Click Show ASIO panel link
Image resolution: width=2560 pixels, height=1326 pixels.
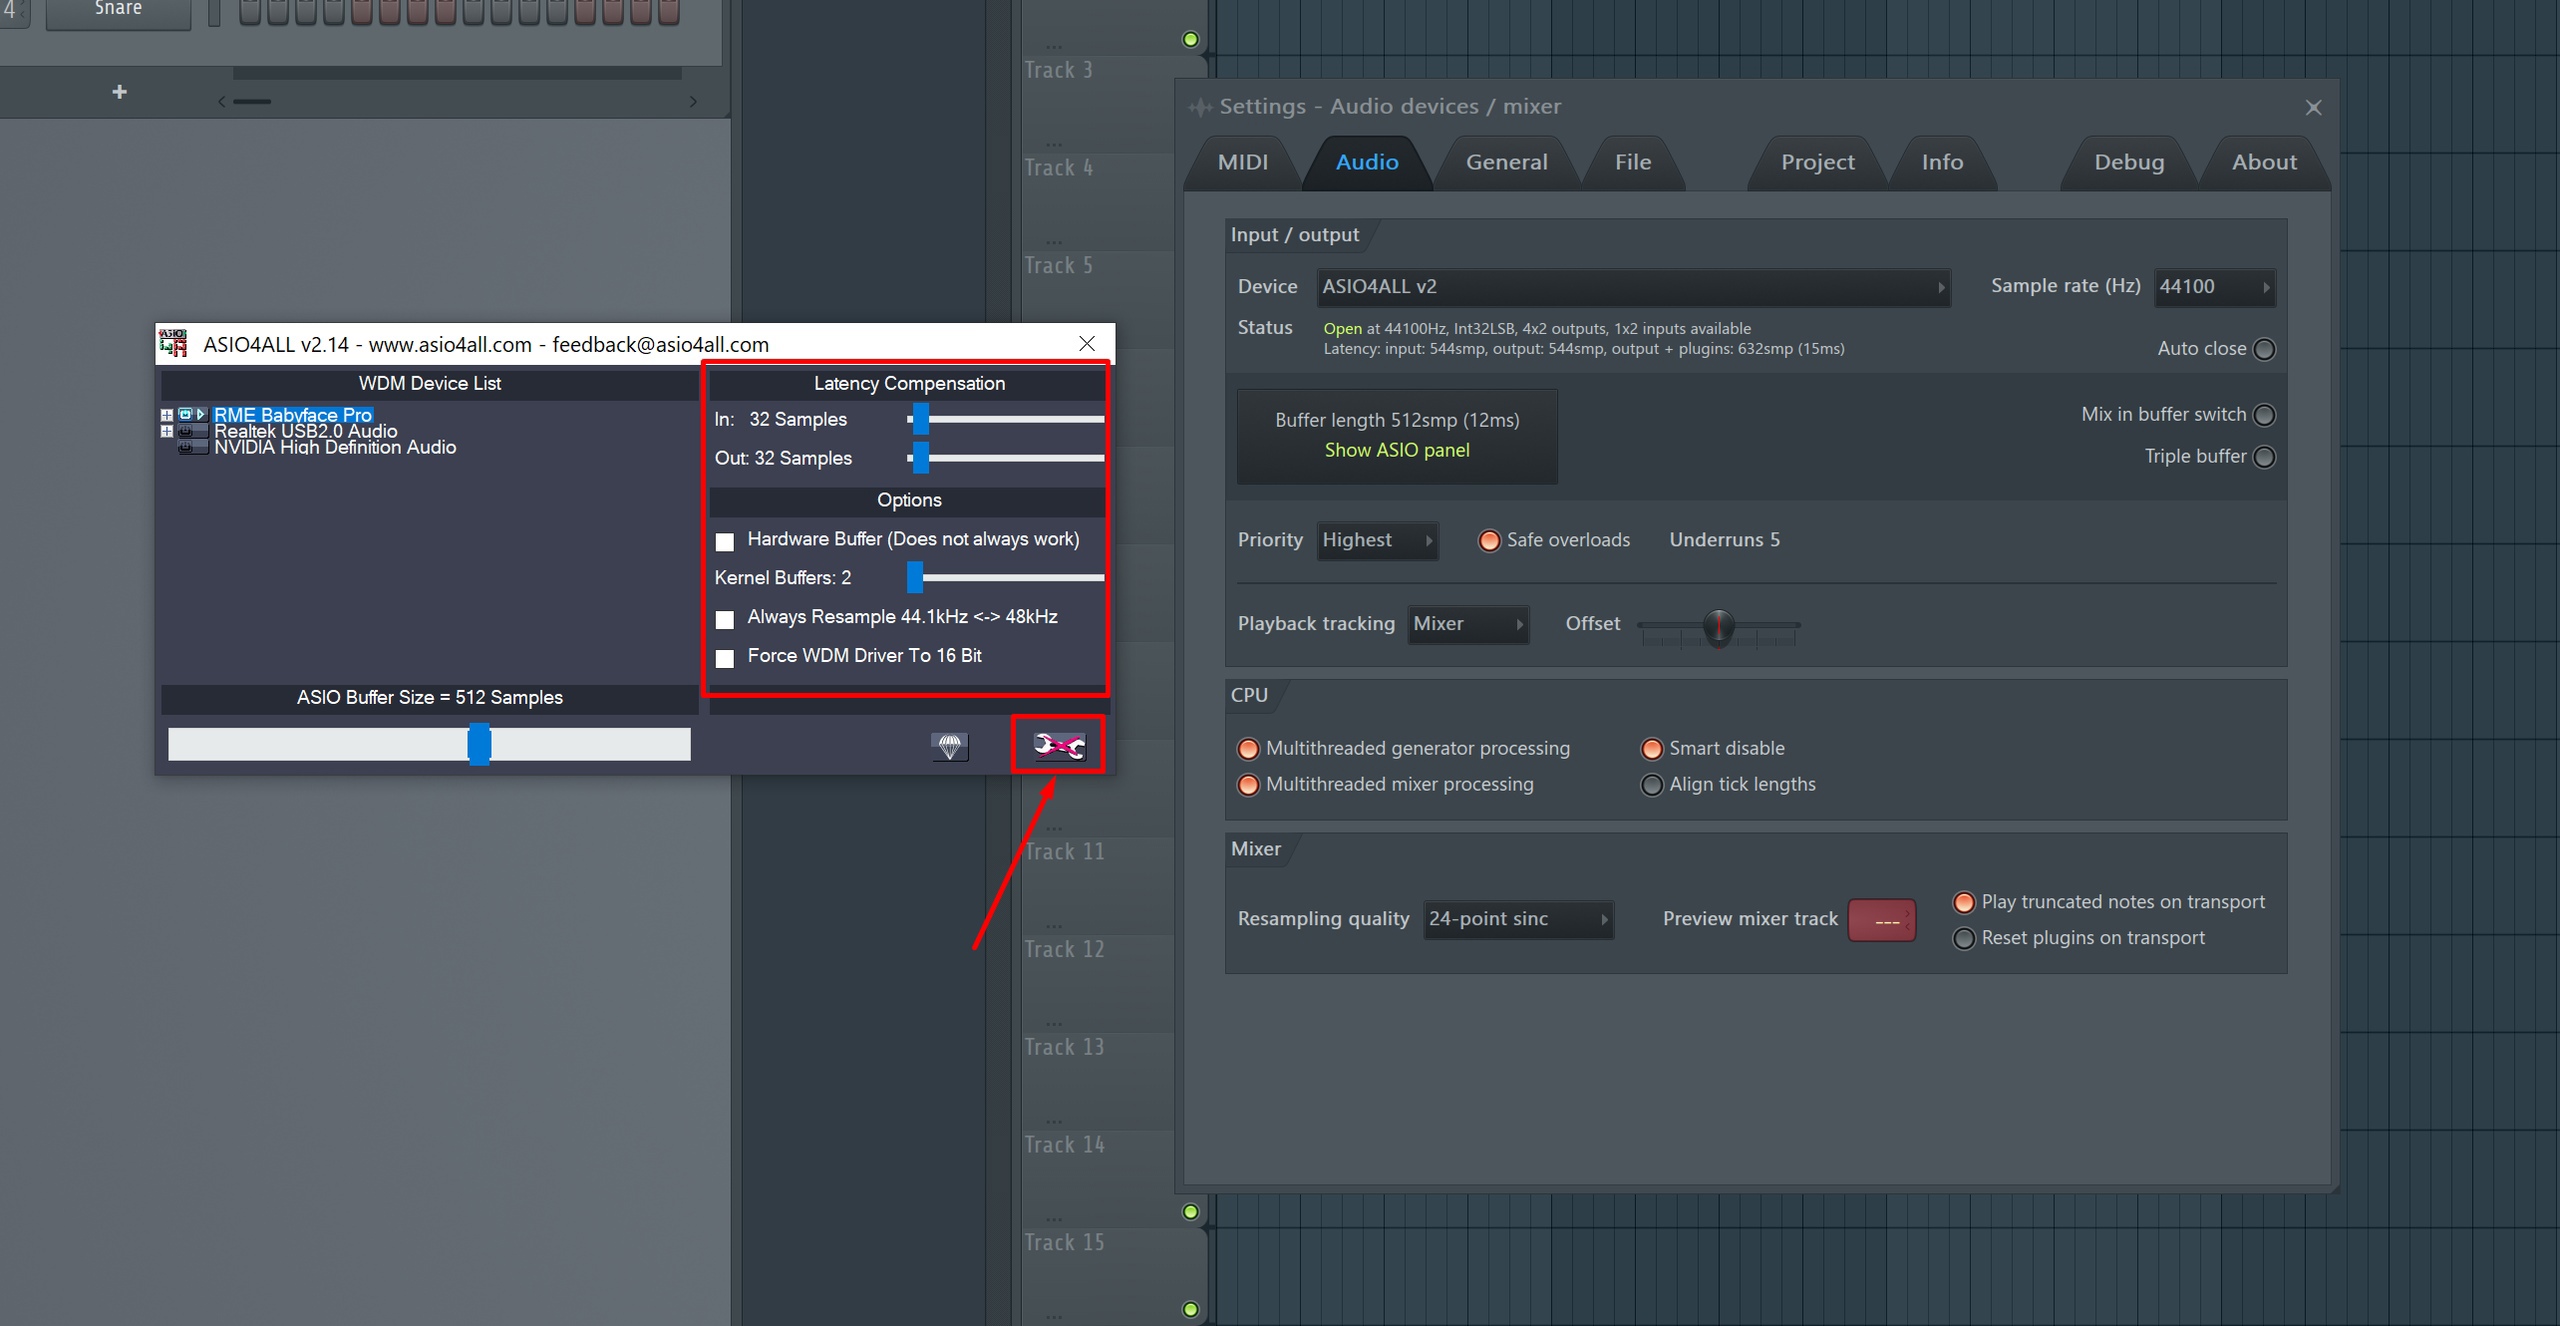click(1396, 450)
